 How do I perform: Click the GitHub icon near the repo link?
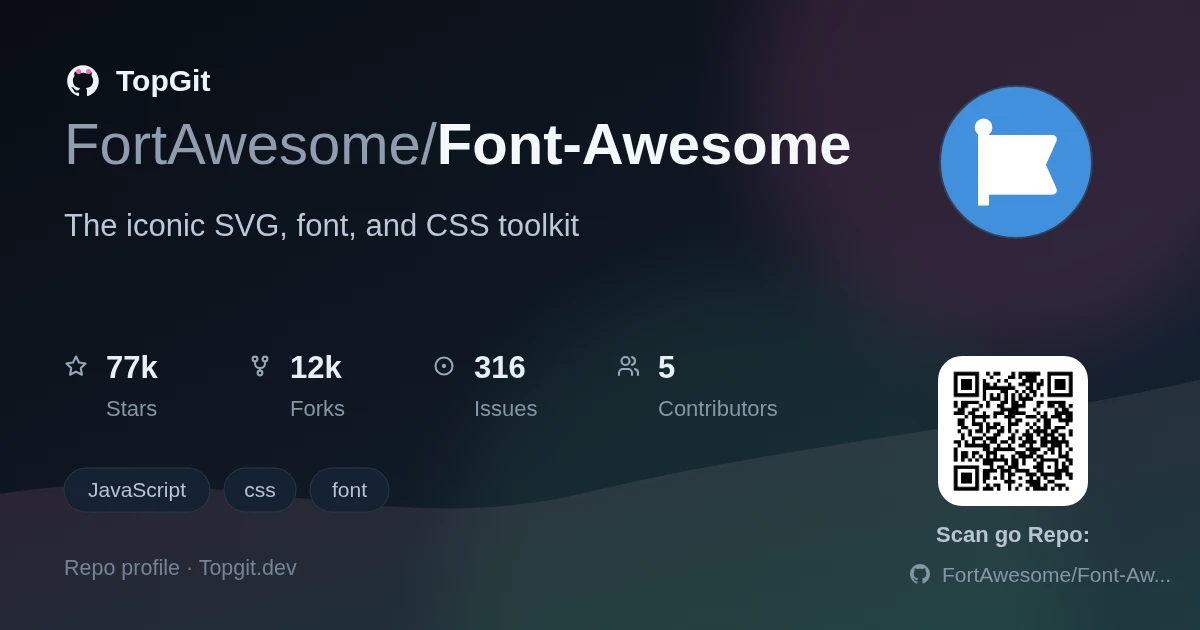920,574
